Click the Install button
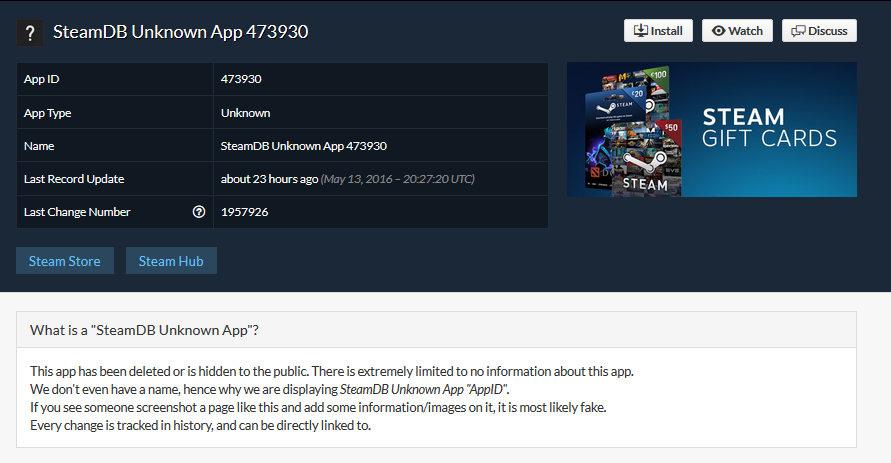The width and height of the screenshot is (891, 463). (658, 31)
